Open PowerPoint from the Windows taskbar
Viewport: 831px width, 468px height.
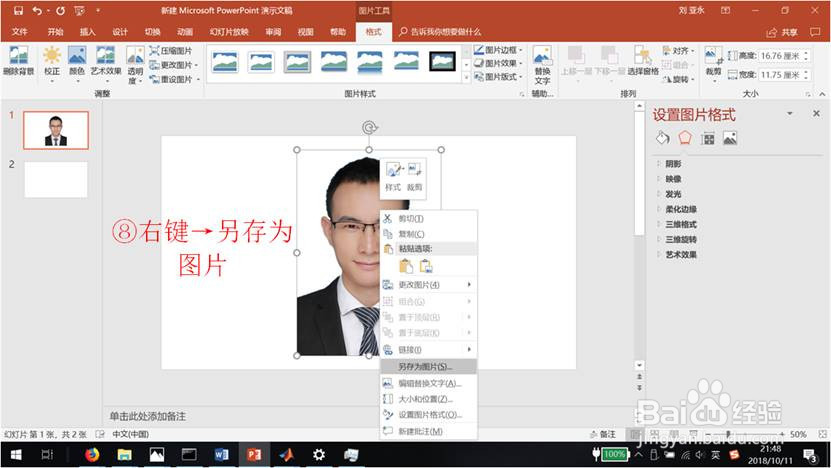[x=254, y=454]
